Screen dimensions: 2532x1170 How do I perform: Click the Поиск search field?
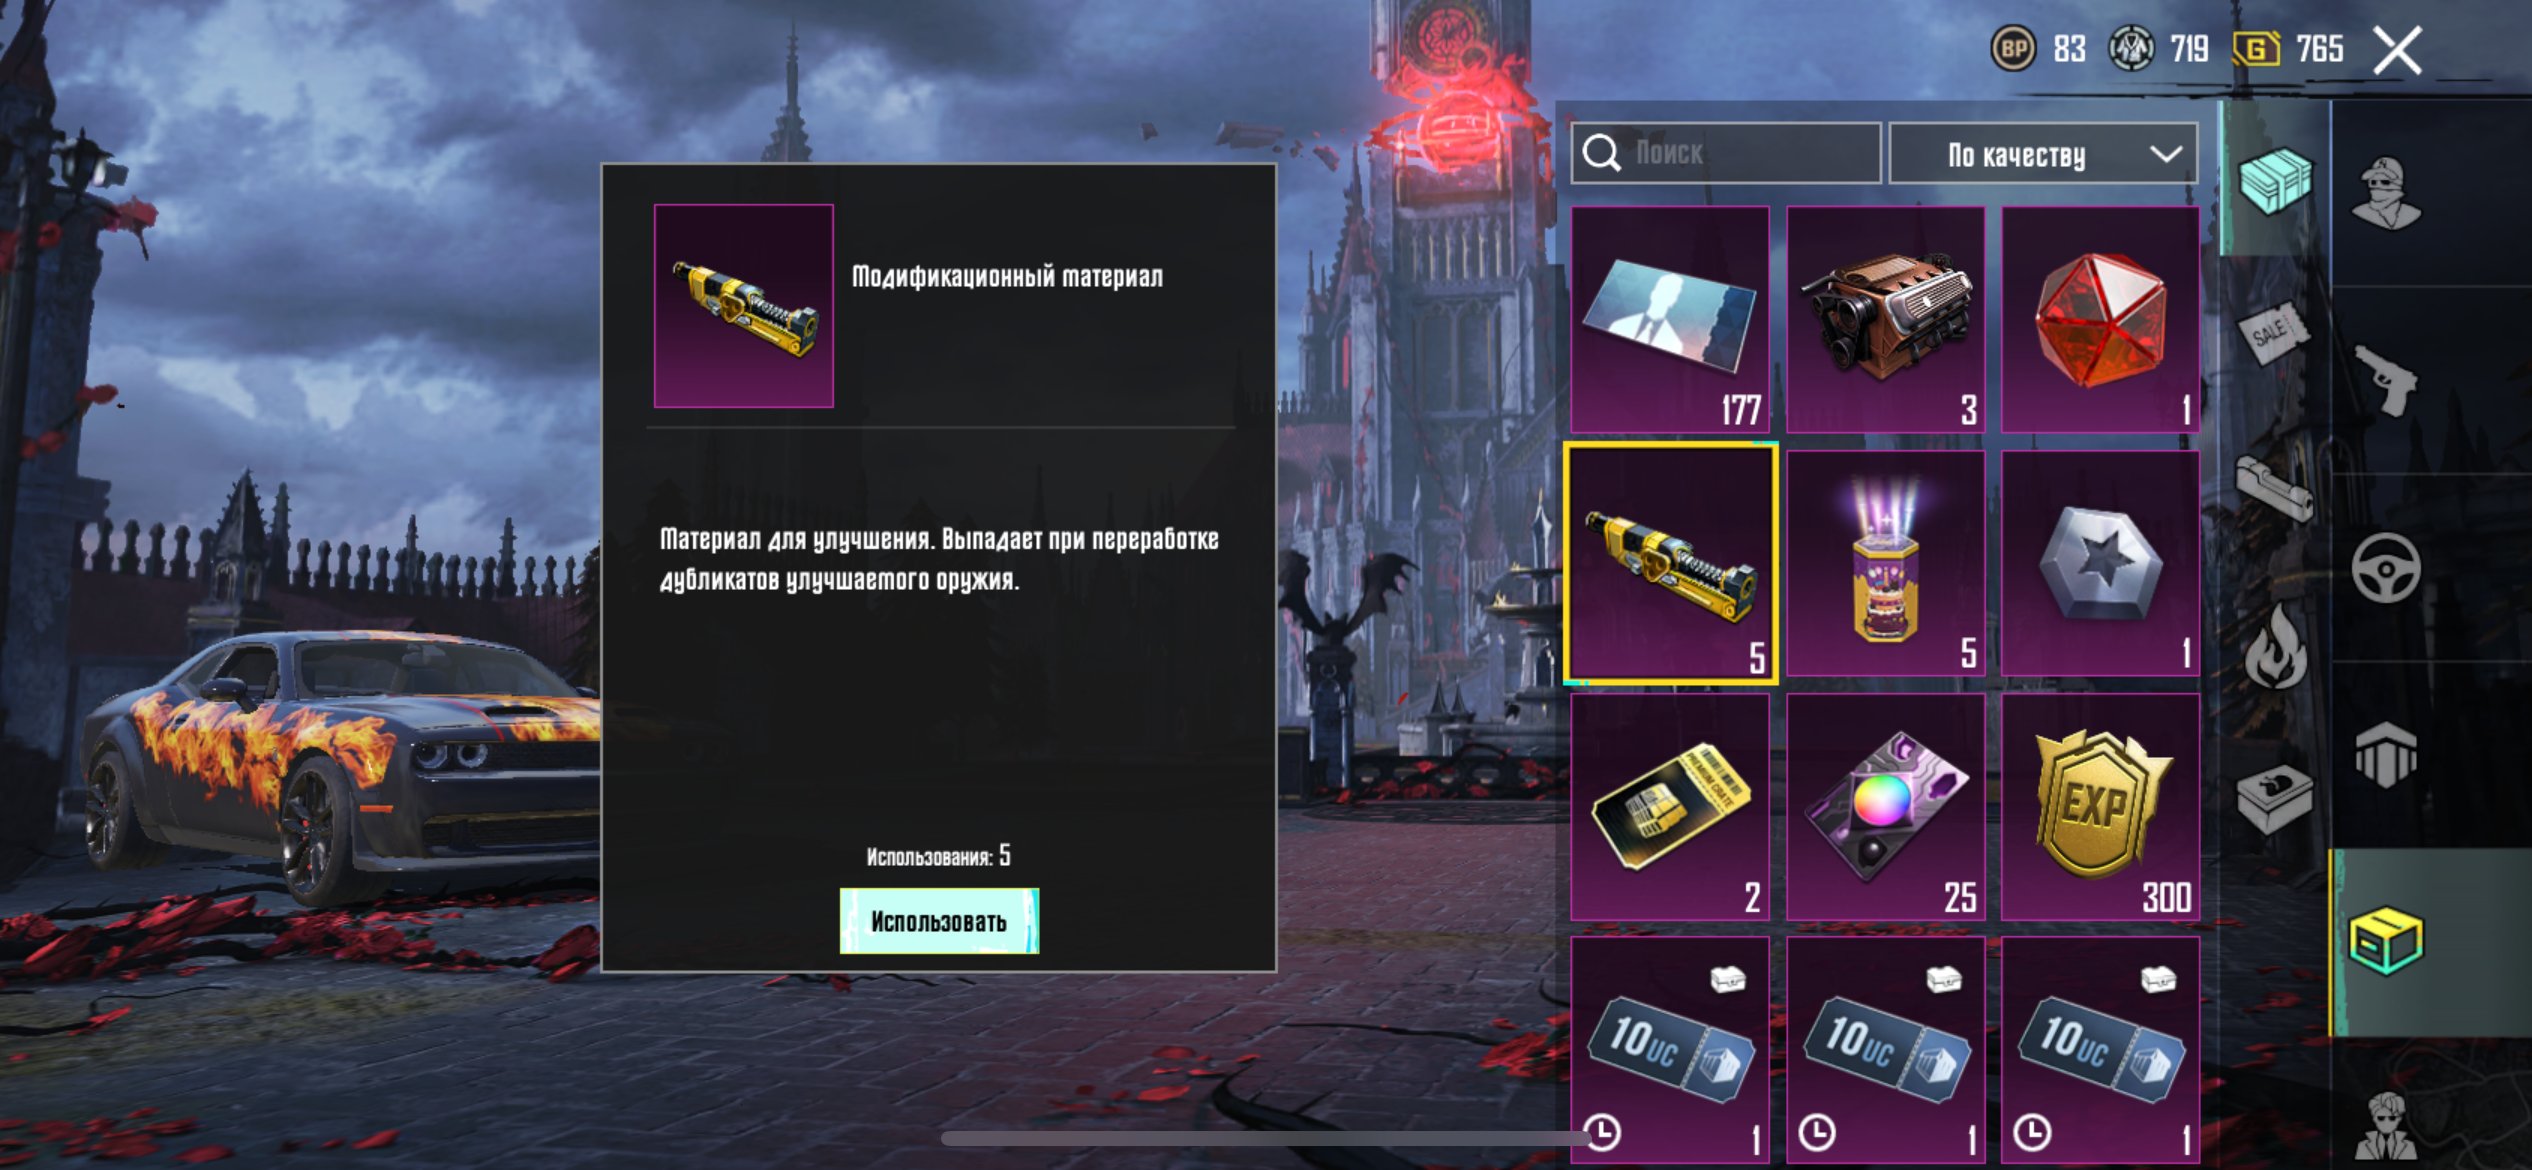point(1726,154)
